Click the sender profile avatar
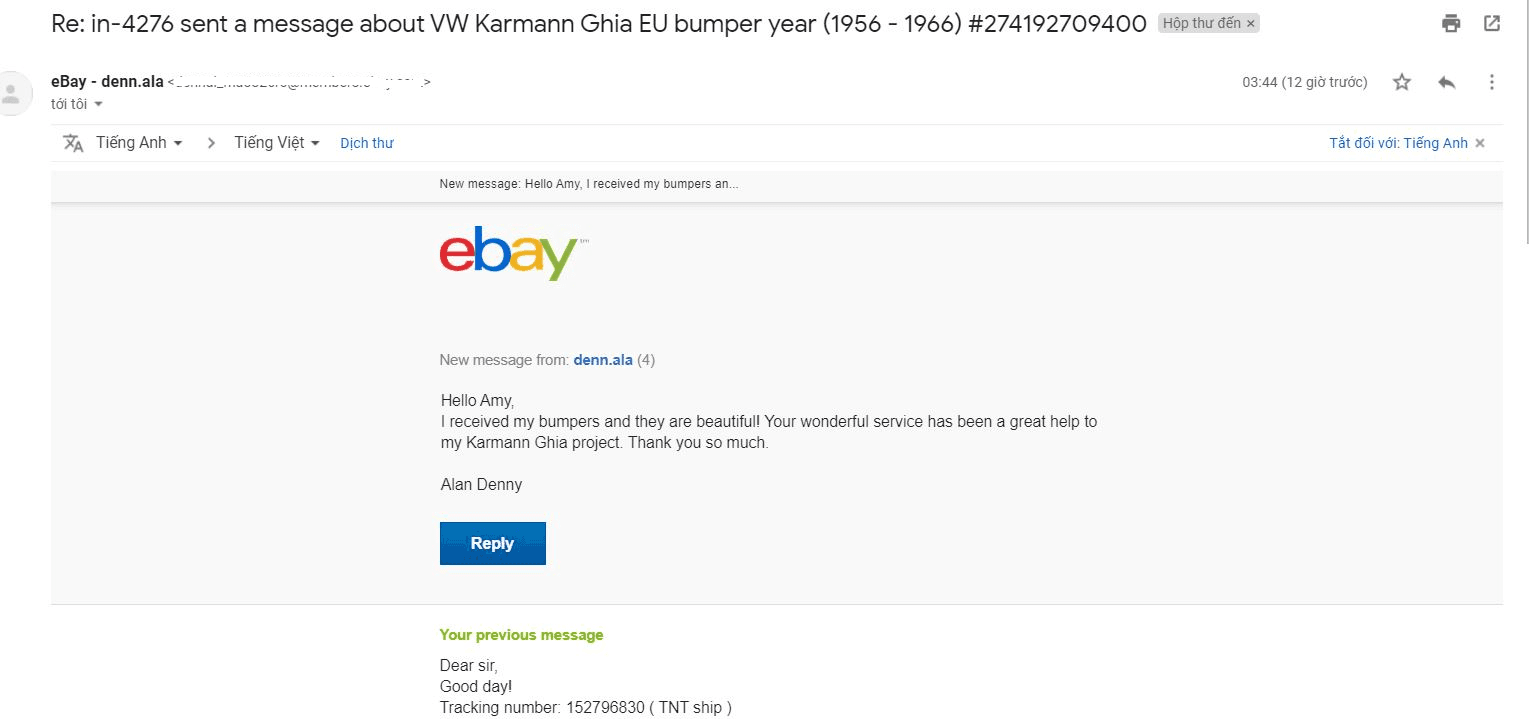Image resolution: width=1529 pixels, height=719 pixels. tap(12, 94)
